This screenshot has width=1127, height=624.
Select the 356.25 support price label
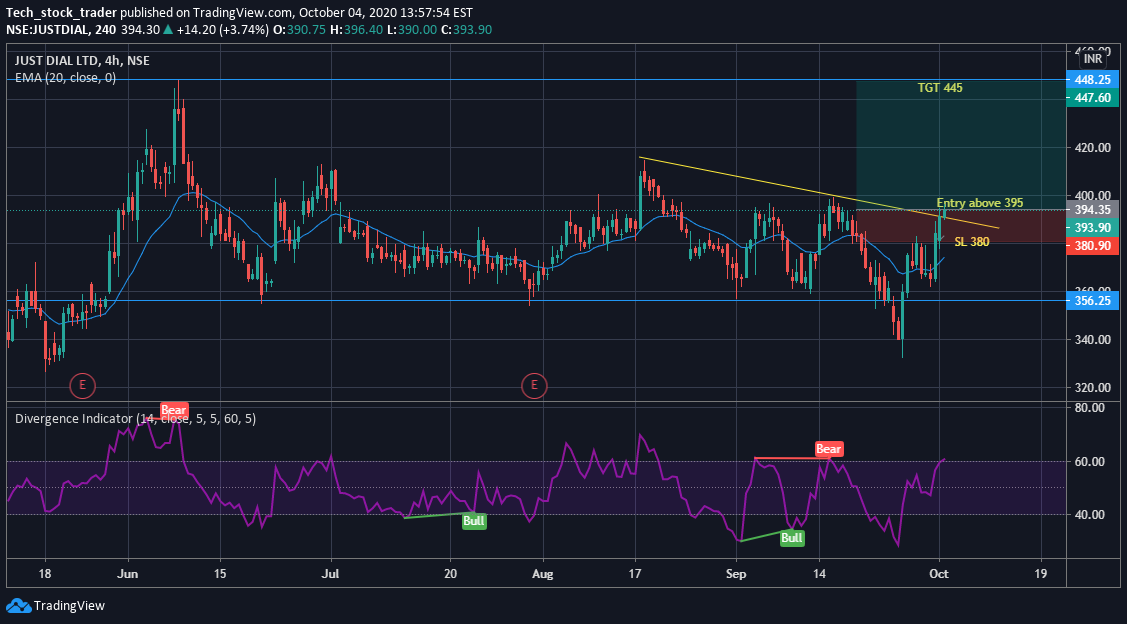1093,300
